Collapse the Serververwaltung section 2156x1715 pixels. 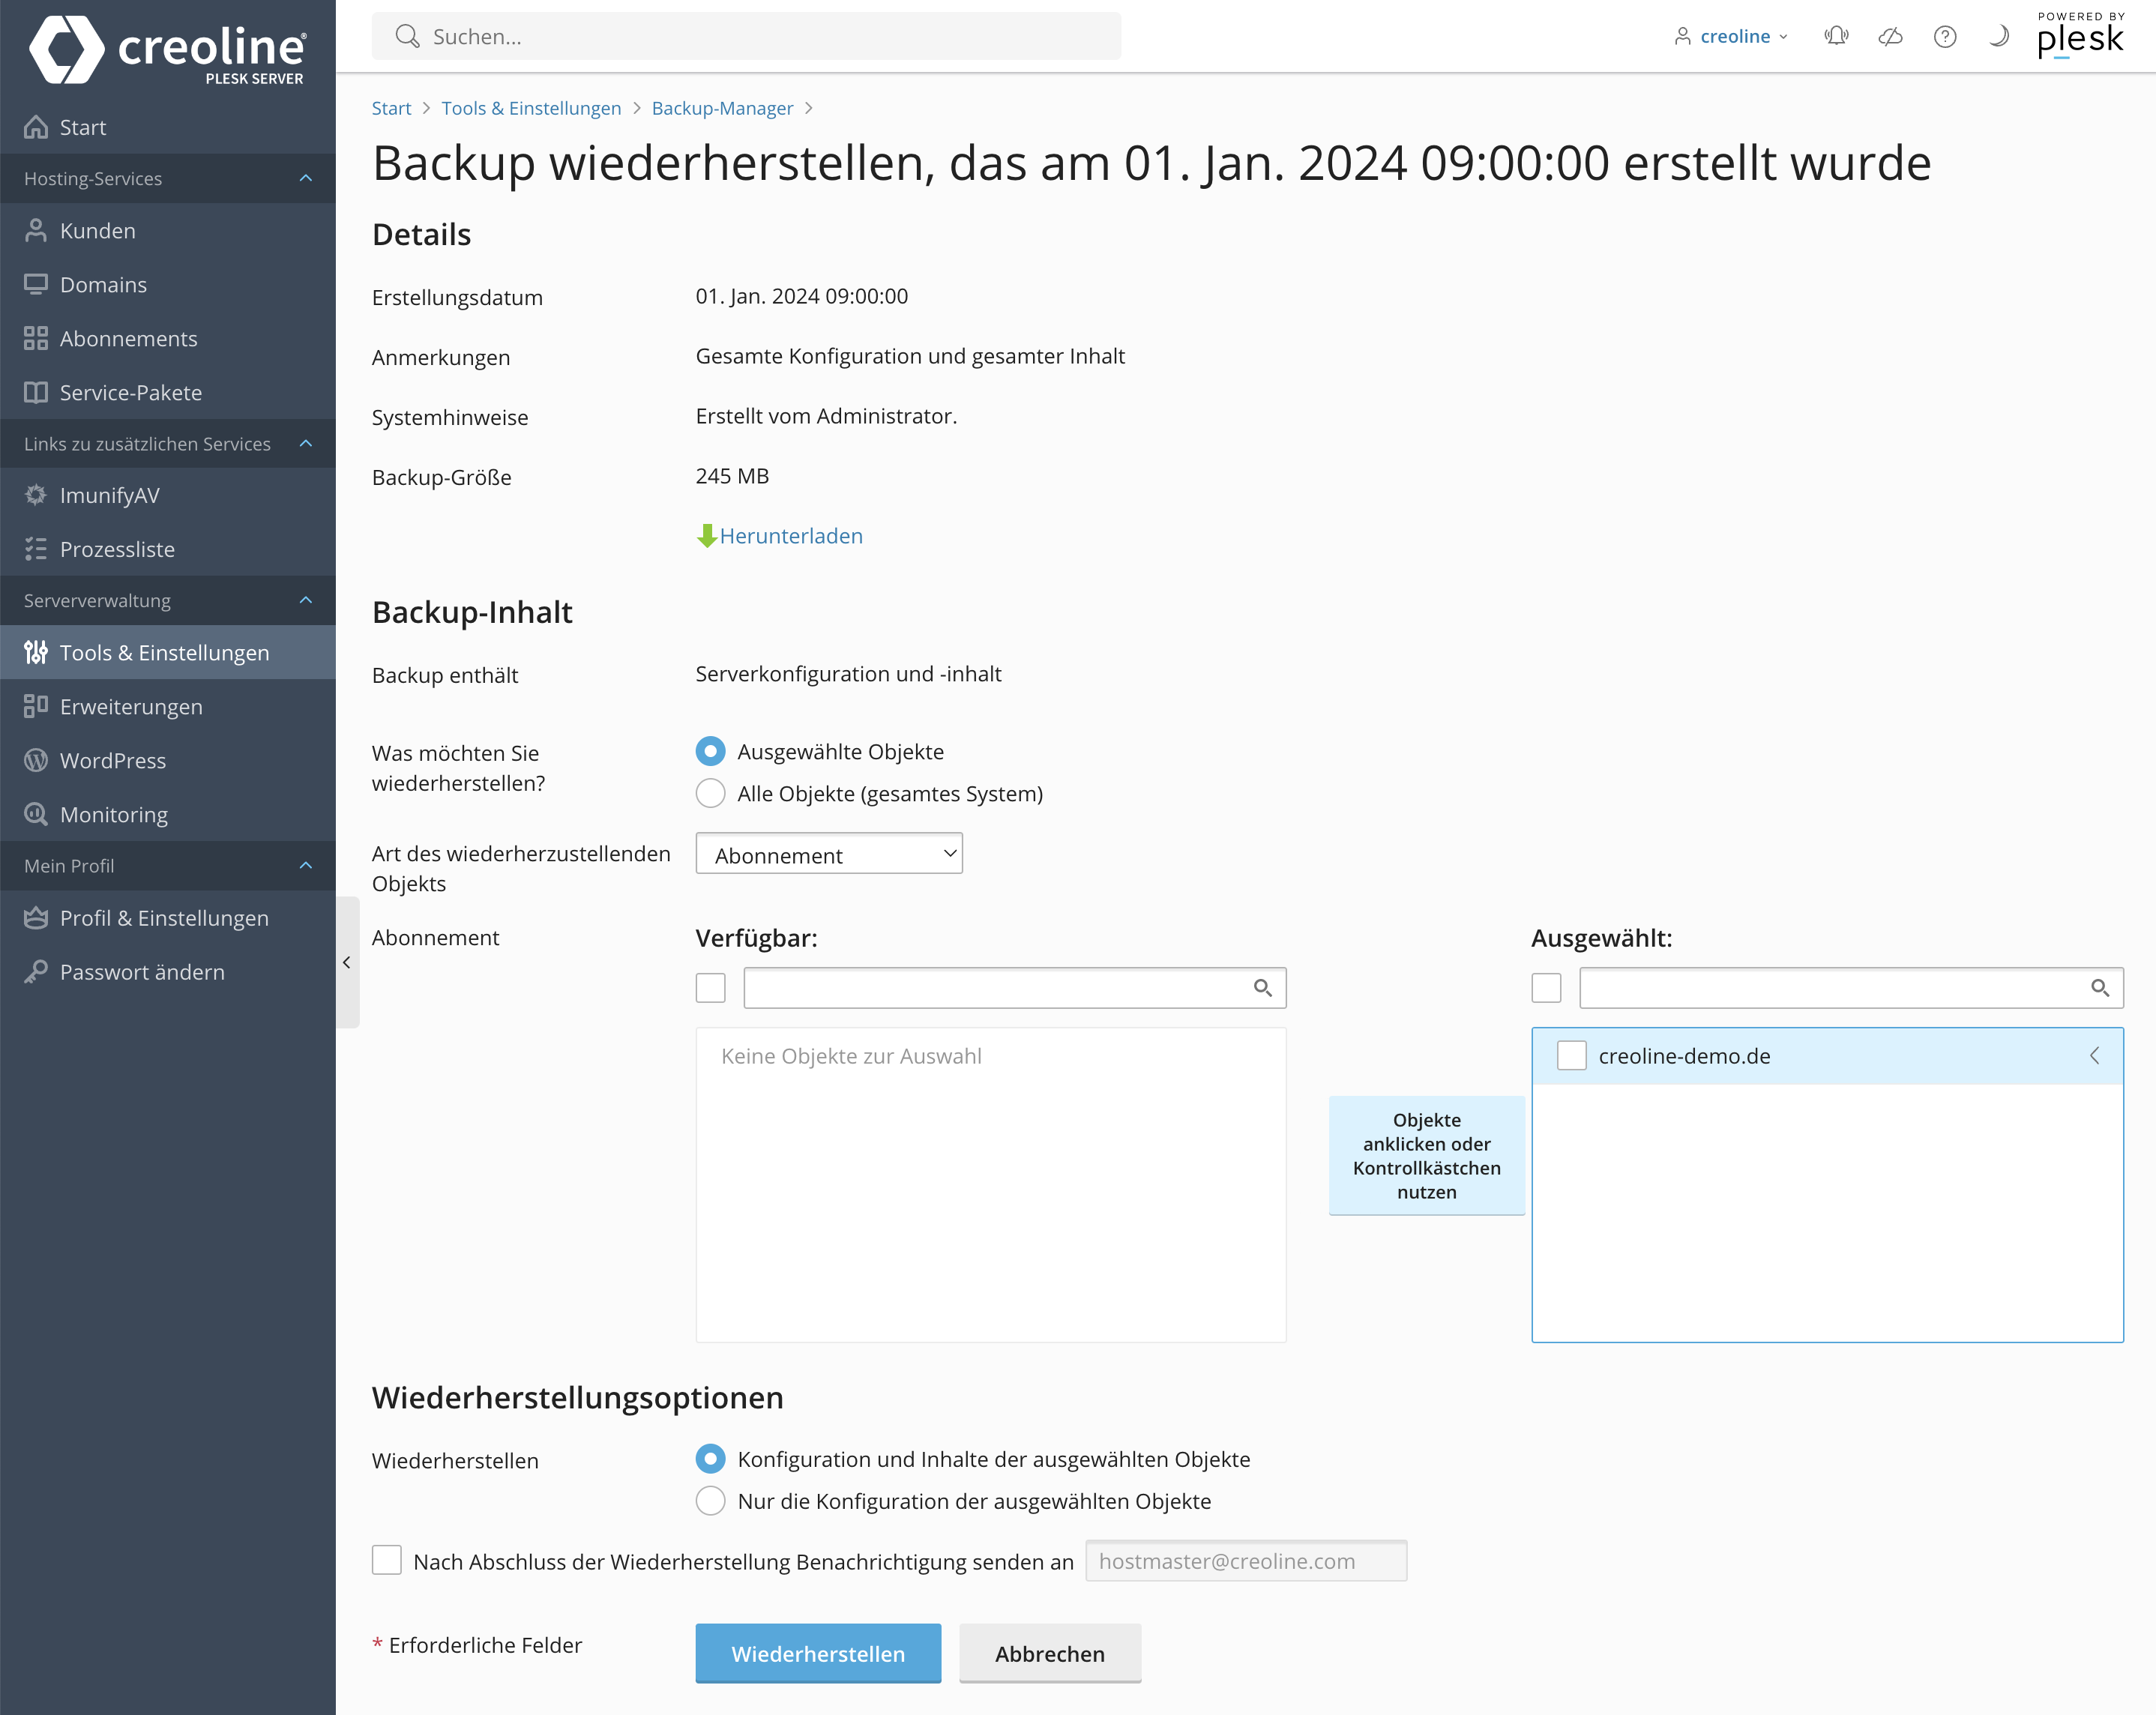click(x=306, y=601)
